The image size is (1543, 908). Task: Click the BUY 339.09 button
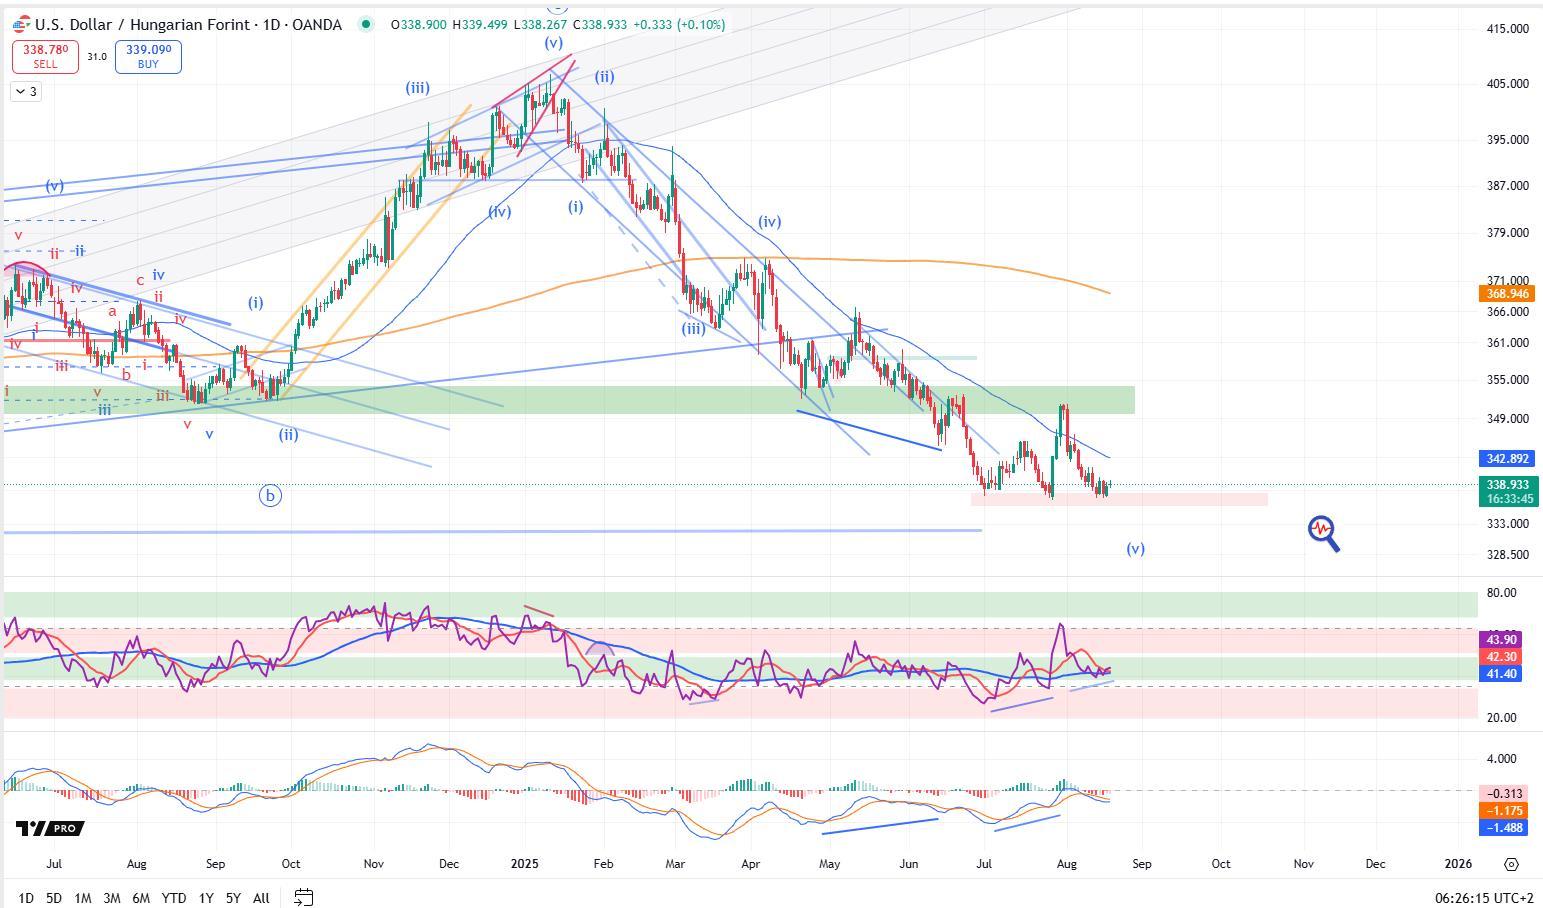(x=148, y=57)
